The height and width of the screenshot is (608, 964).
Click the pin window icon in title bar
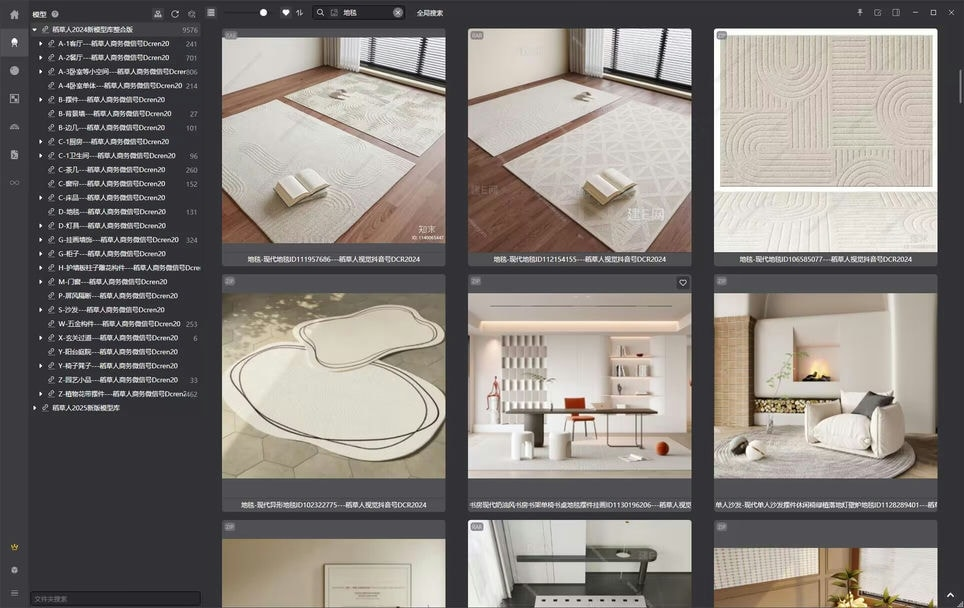859,13
